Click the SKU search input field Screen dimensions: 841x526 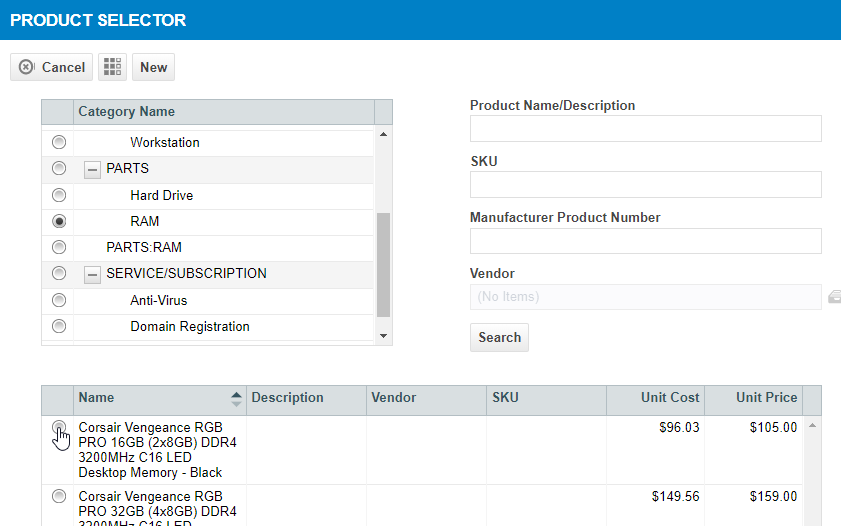click(x=645, y=185)
